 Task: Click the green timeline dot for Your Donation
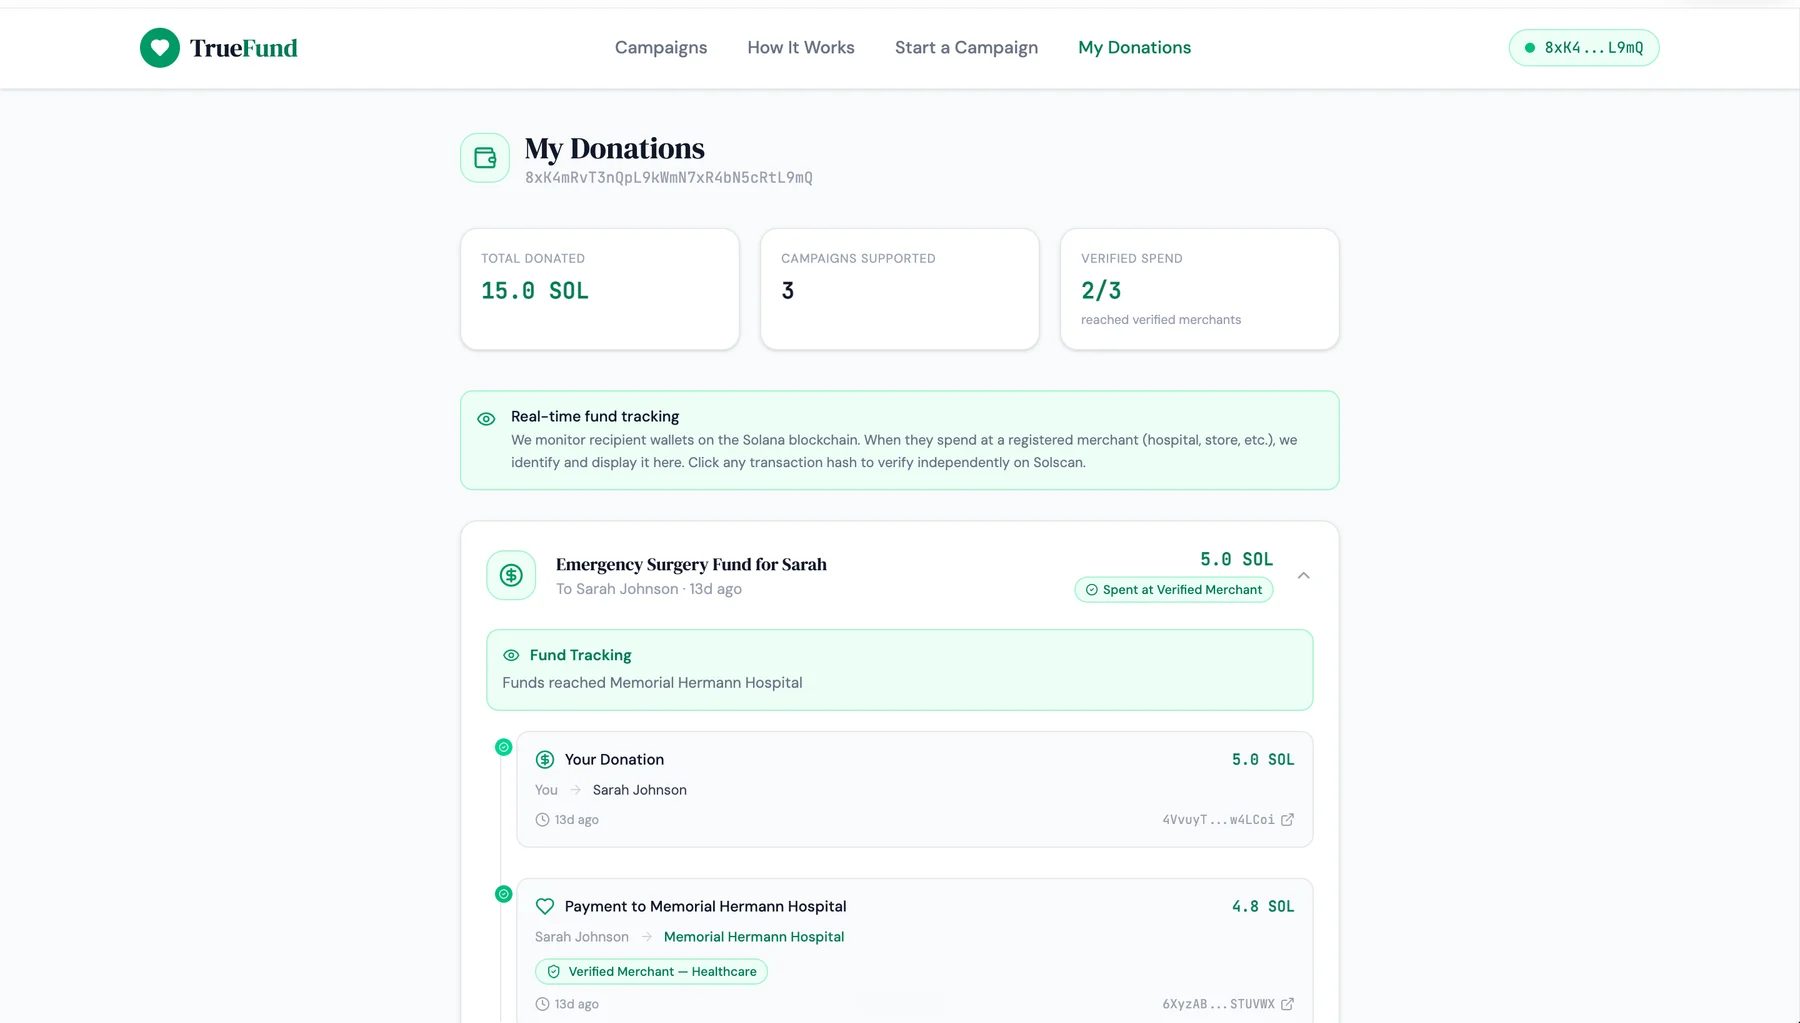click(x=504, y=747)
